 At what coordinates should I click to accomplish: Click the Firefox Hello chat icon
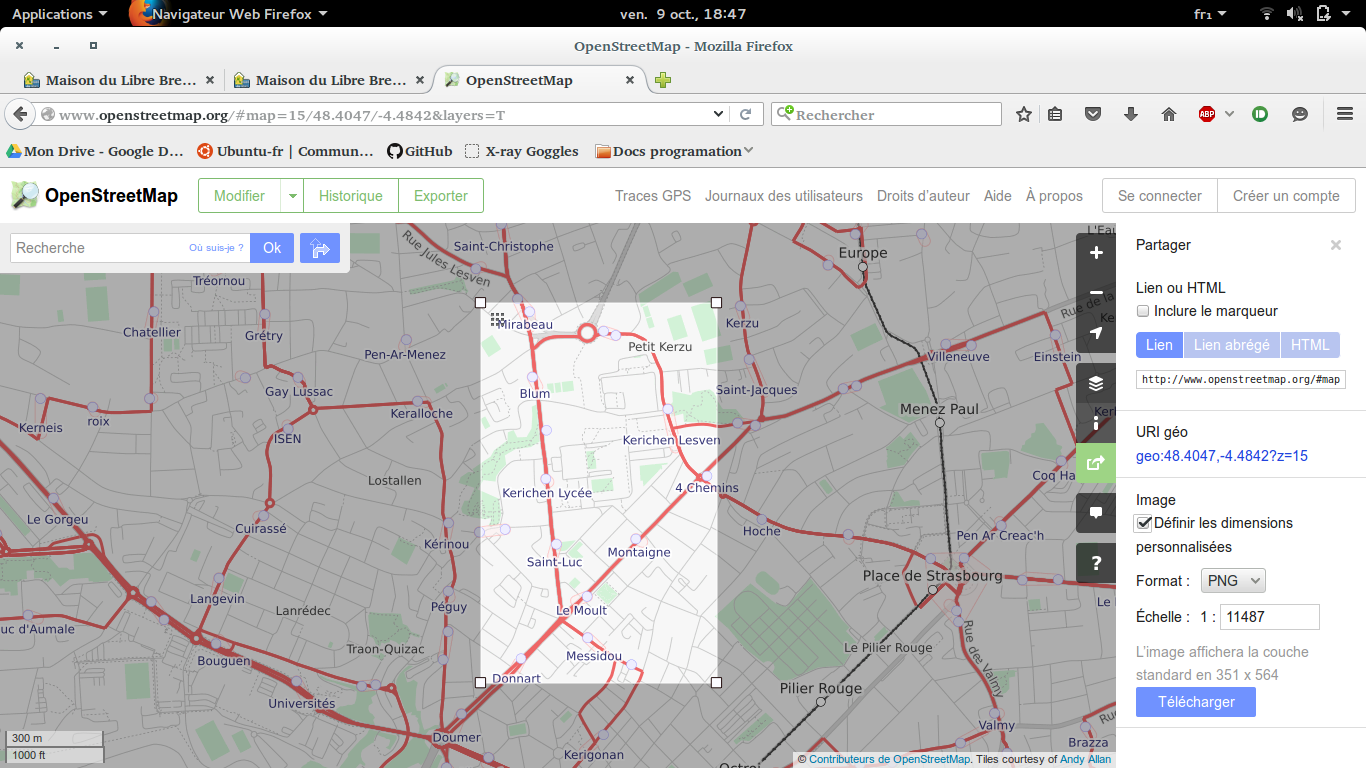[x=1299, y=115]
